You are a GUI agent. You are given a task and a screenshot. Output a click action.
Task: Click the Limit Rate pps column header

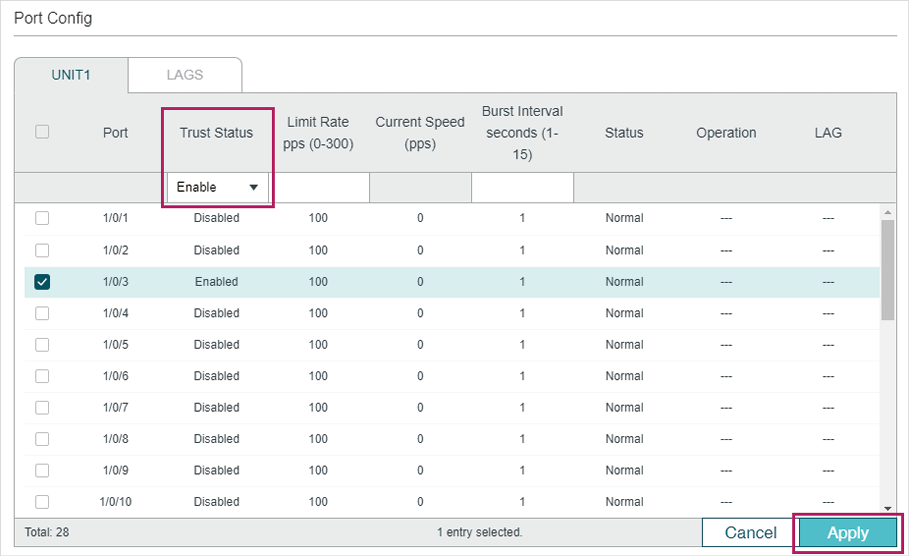tap(318, 133)
